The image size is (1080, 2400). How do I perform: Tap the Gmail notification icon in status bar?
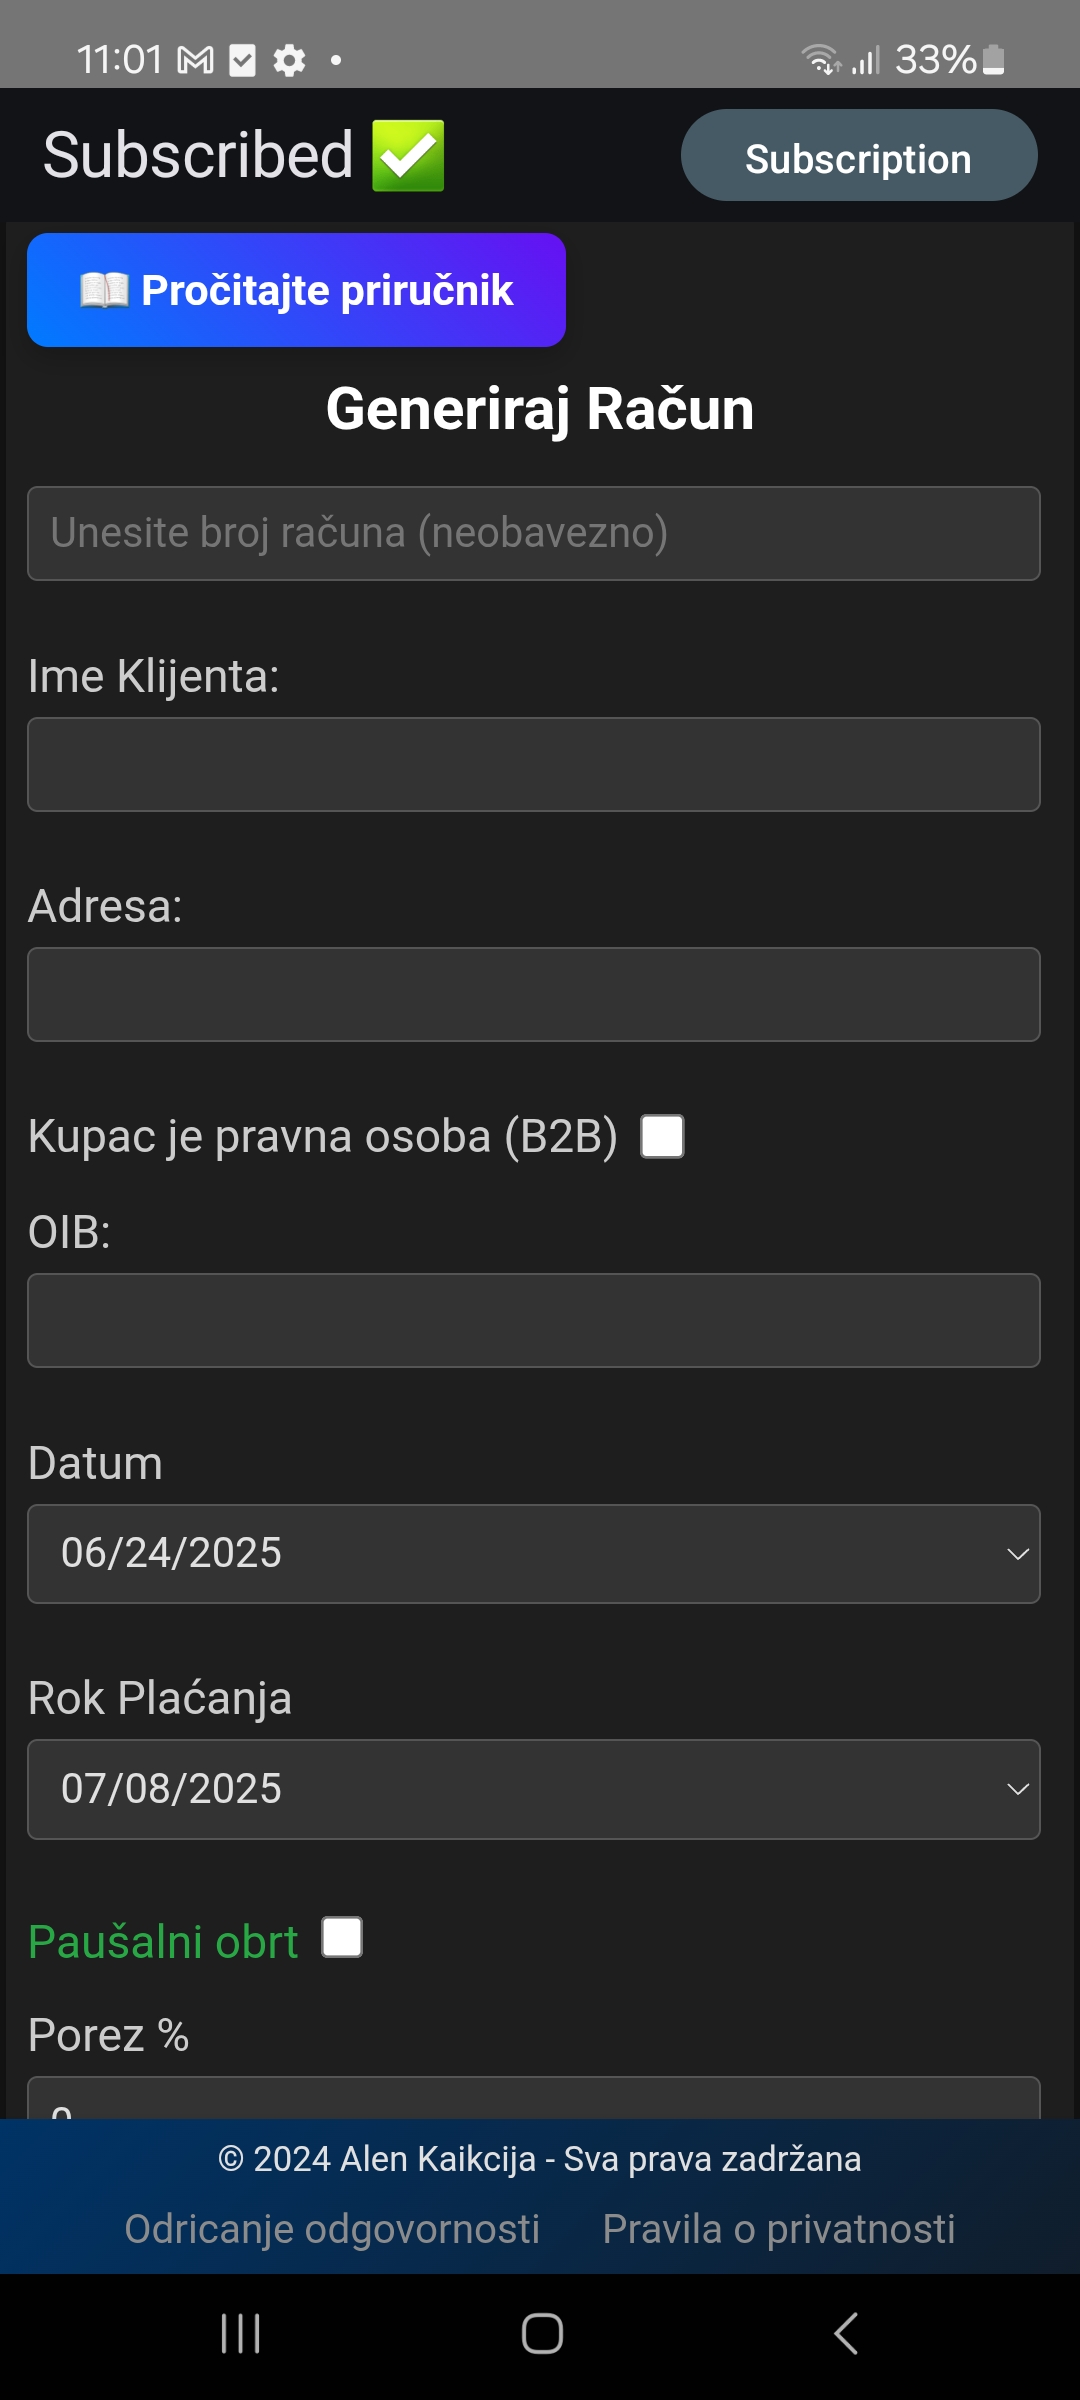[x=196, y=61]
